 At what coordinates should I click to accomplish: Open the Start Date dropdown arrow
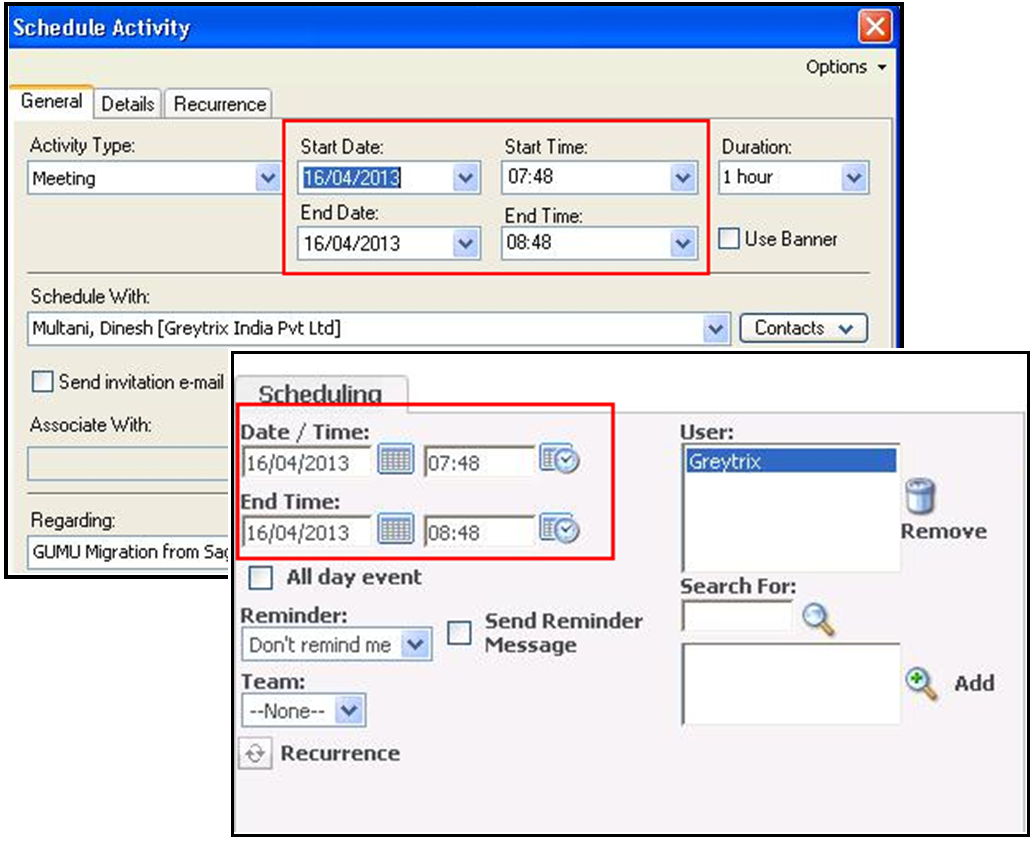465,178
